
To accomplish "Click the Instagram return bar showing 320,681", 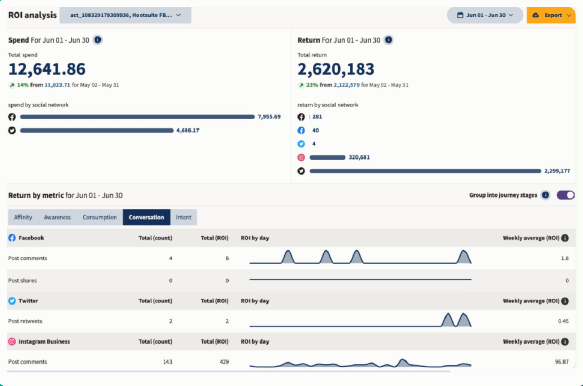I will click(x=327, y=157).
